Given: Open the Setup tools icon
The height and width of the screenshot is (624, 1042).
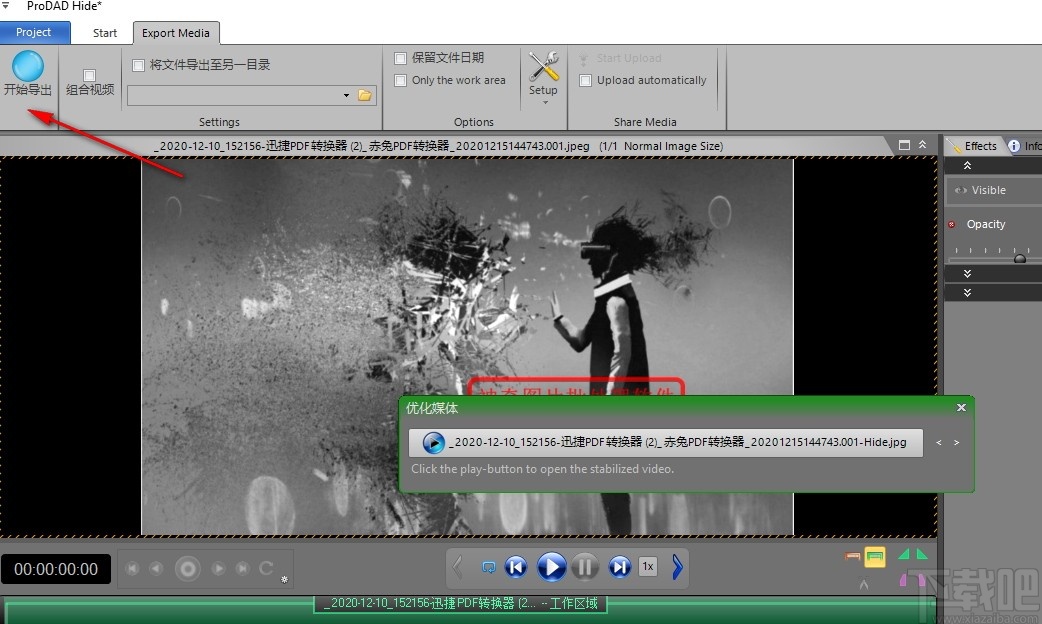Looking at the screenshot, I should (544, 66).
